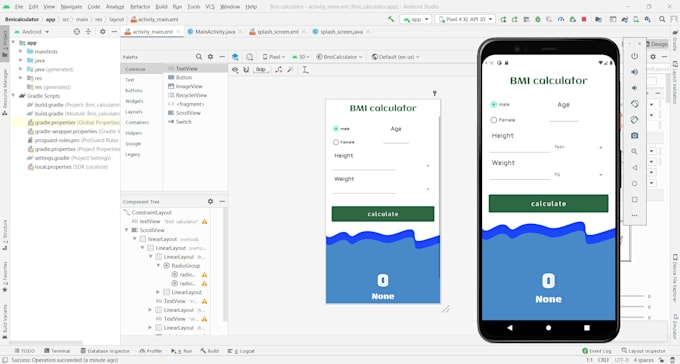Take emulator screenshot camera icon
680x364 pixels.
pos(634,136)
